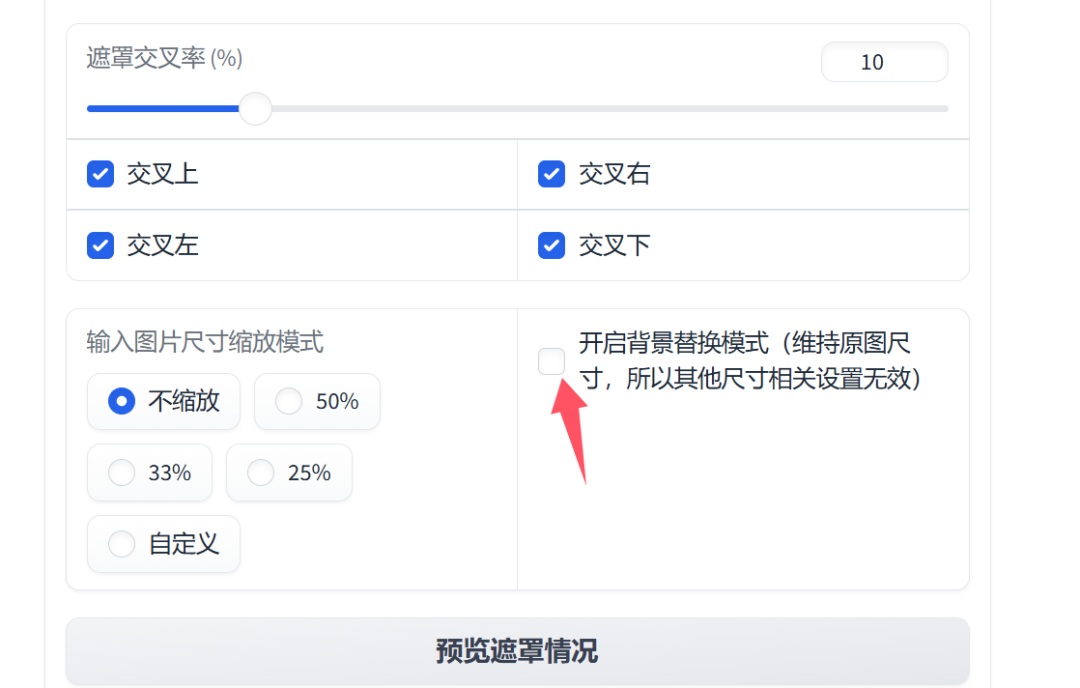1080x688 pixels.
Task: Click the 遮罩交叉率 (%) label
Action: point(165,59)
